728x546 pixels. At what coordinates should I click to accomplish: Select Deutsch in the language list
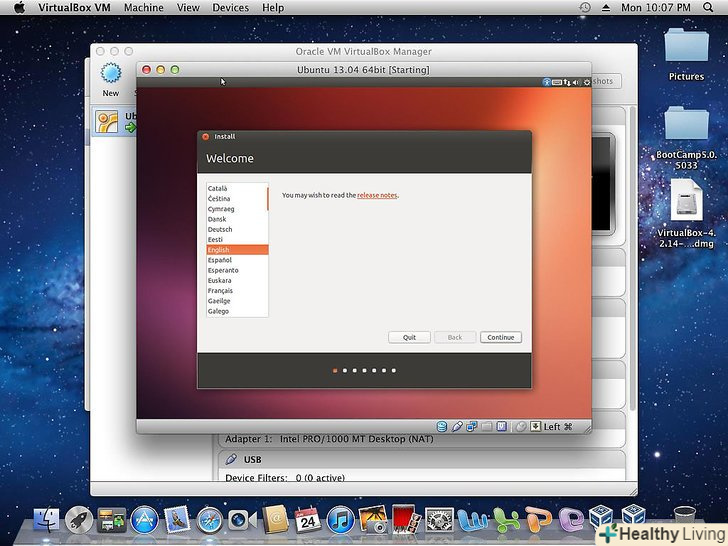tap(236, 229)
